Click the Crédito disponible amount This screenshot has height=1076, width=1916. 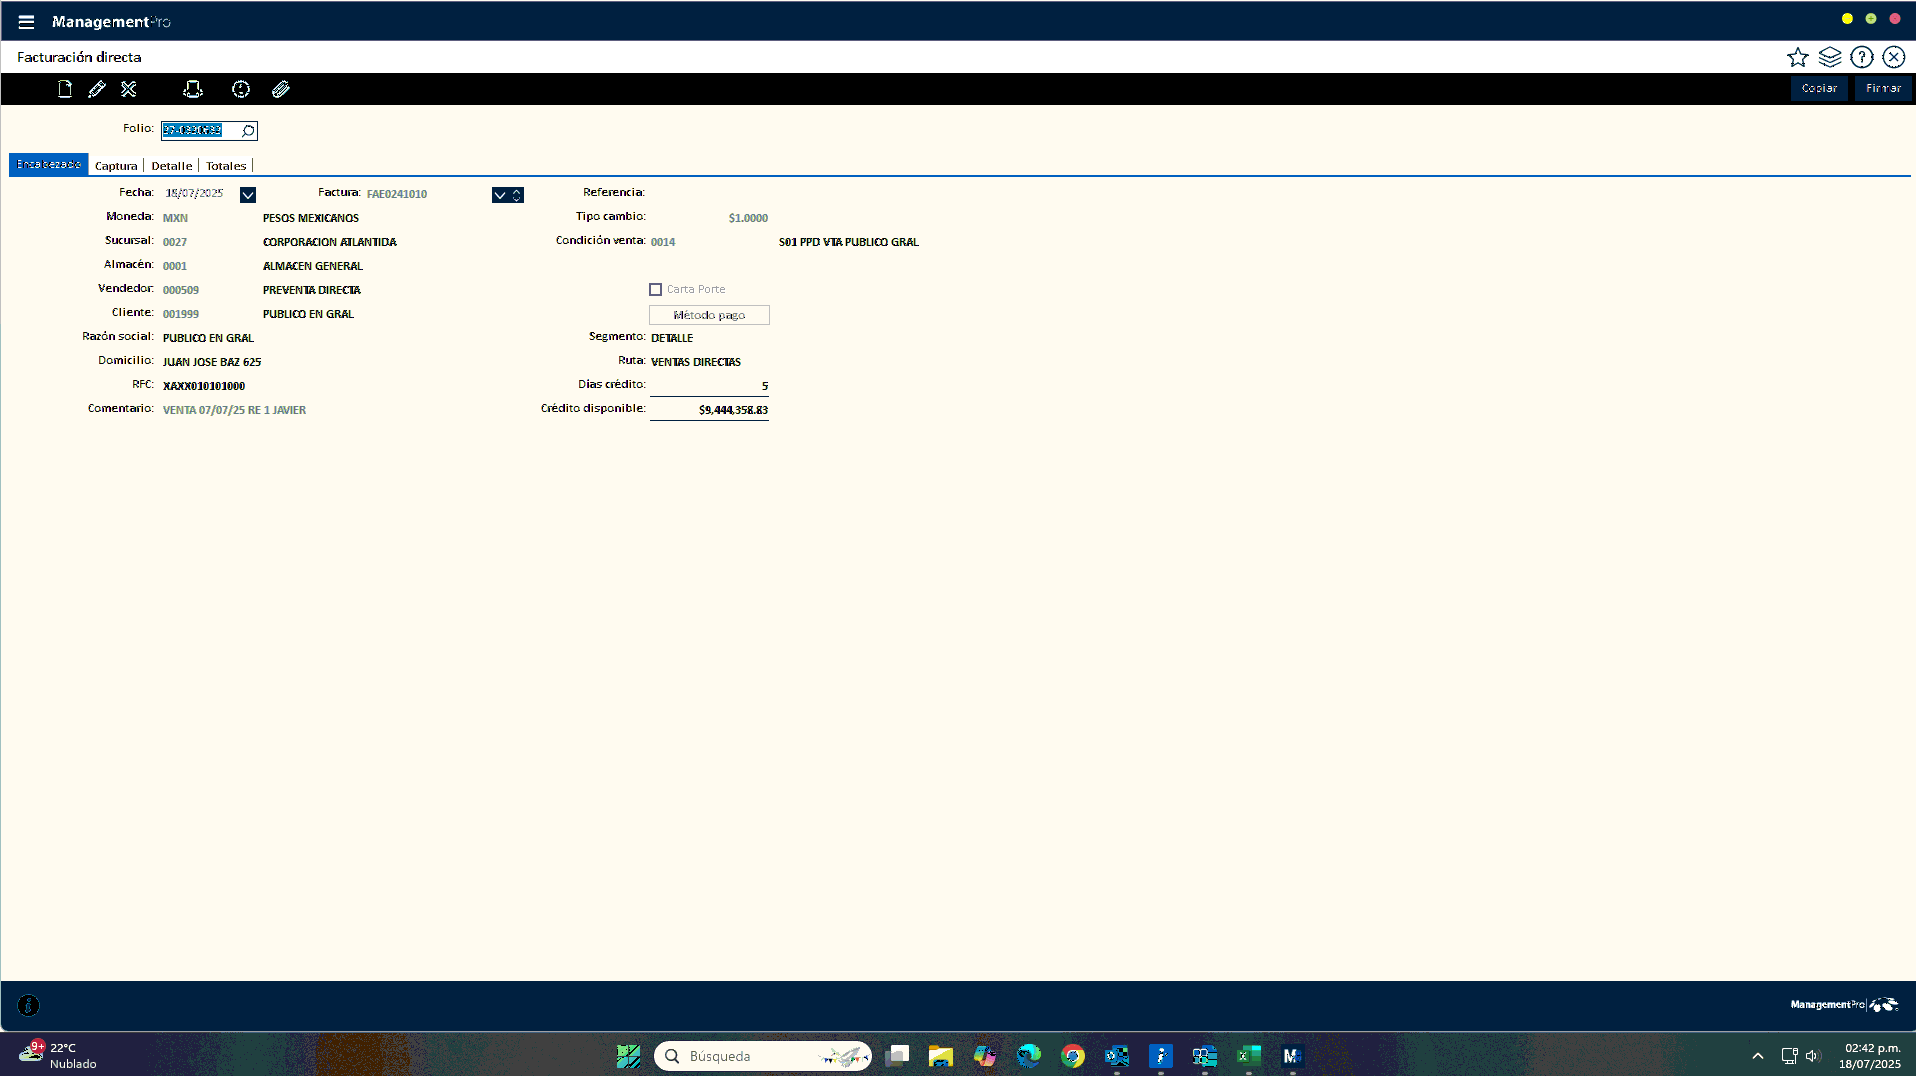coord(733,410)
